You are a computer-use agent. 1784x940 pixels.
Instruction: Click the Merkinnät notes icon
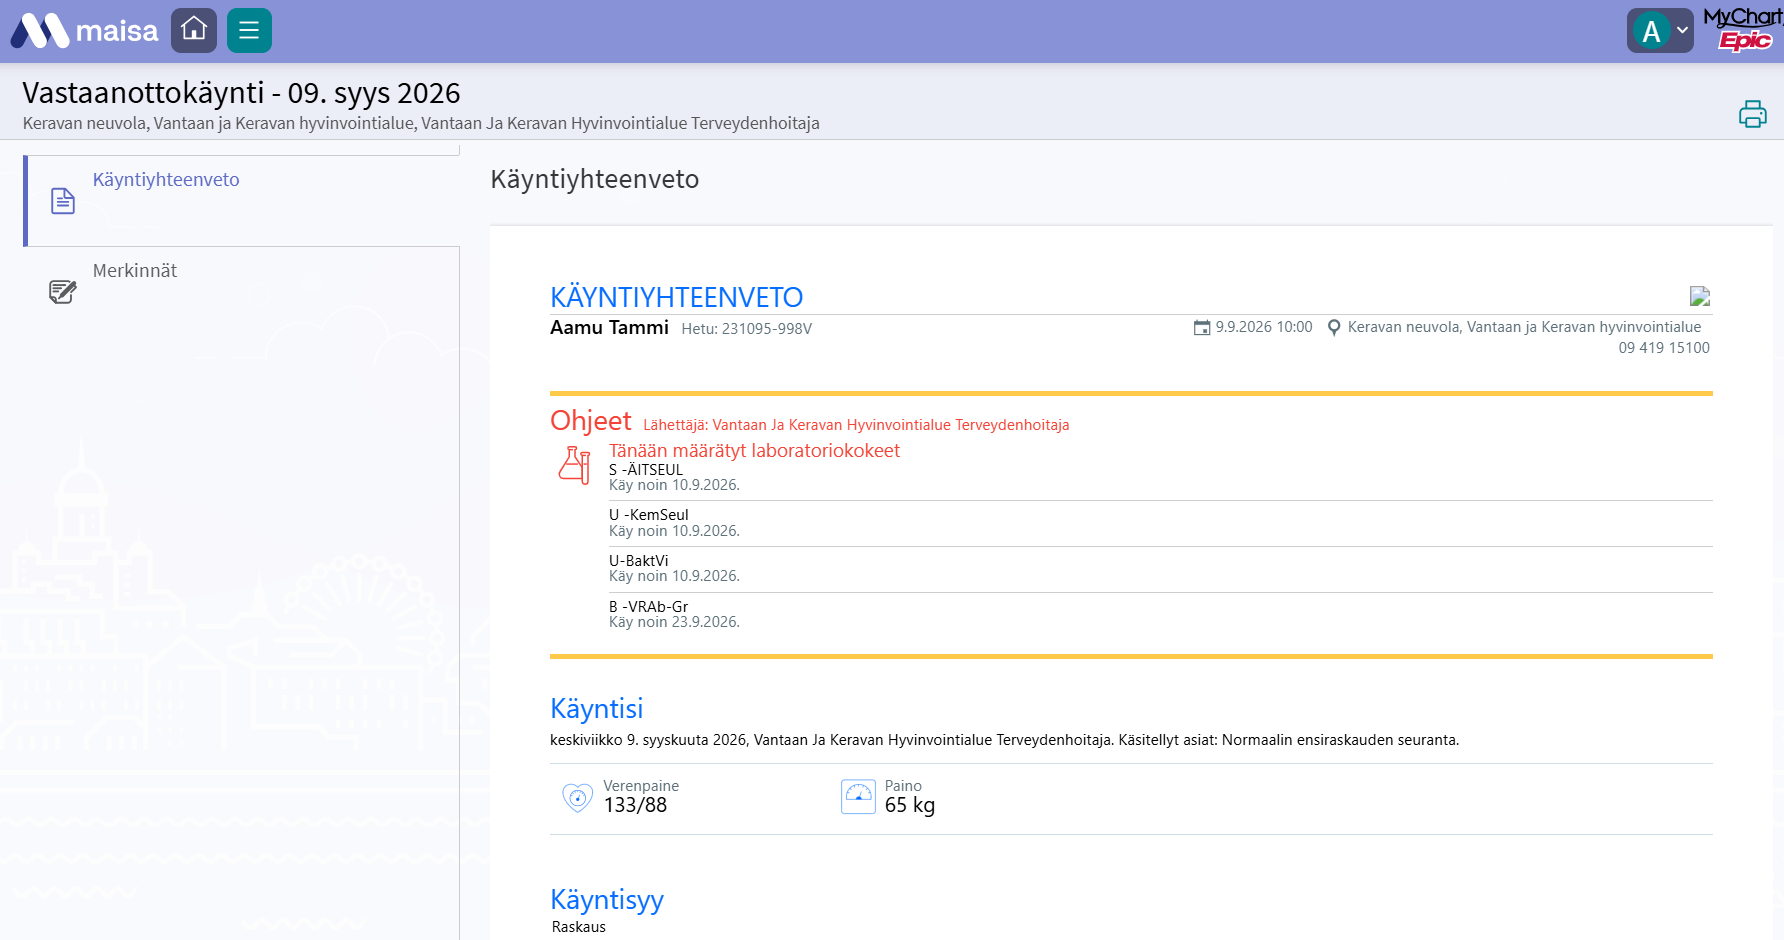63,292
